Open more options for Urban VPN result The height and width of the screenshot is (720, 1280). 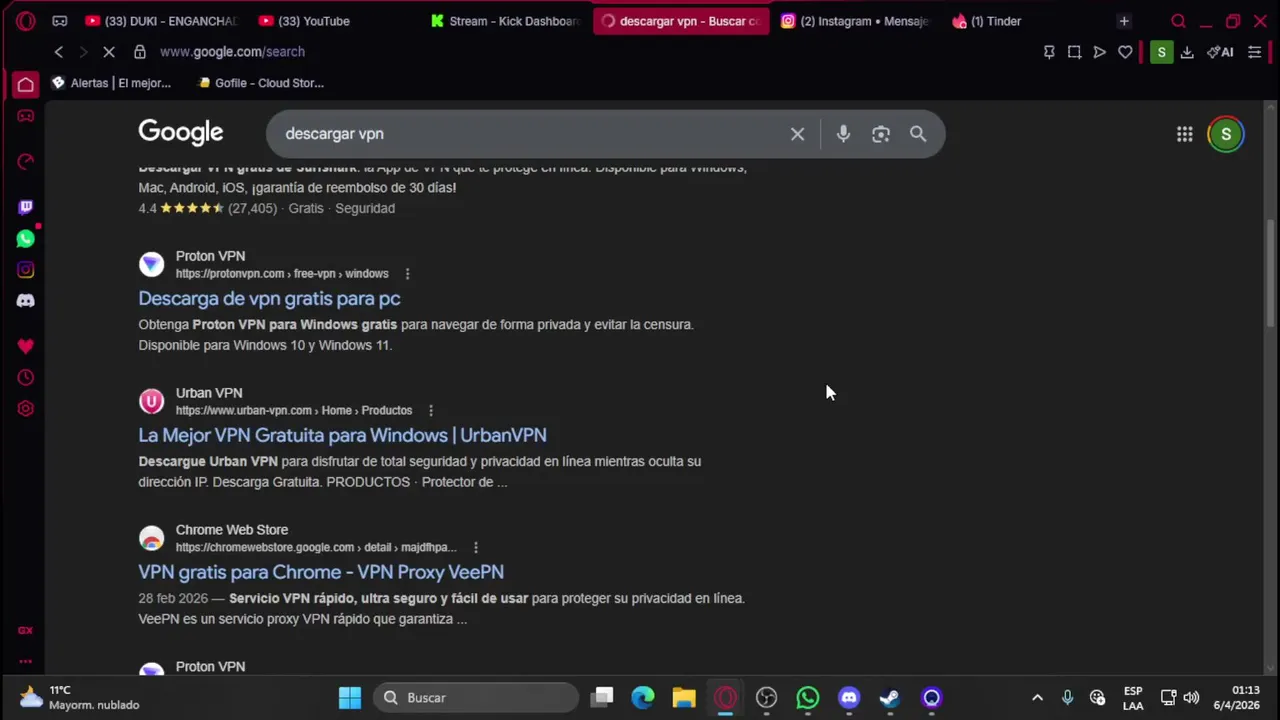tap(431, 411)
